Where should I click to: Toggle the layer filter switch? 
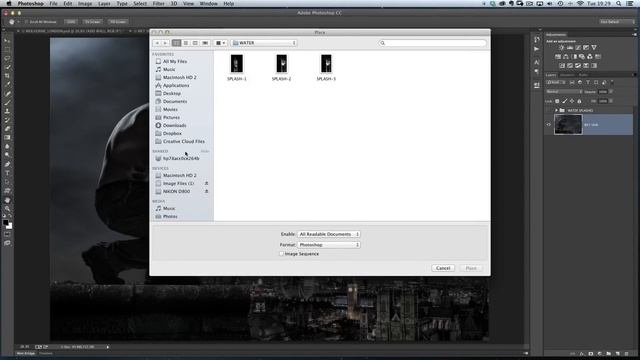pyautogui.click(x=612, y=82)
